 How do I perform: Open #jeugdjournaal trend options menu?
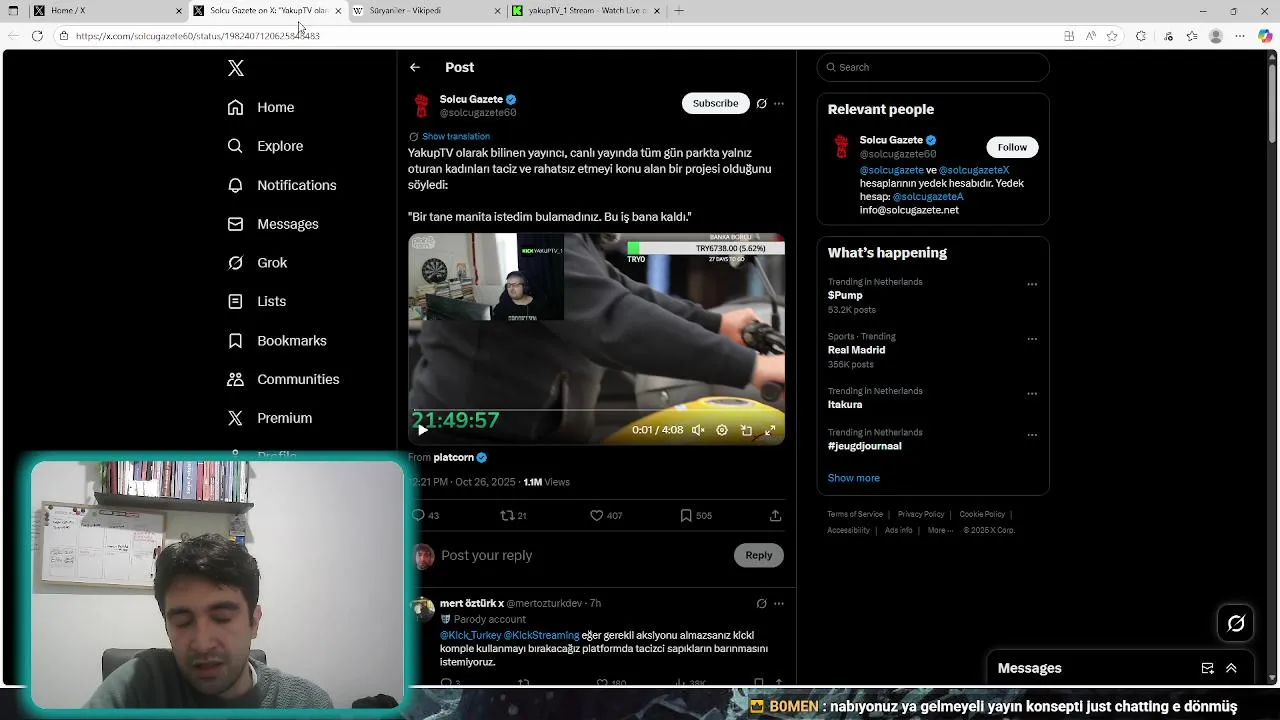point(1032,435)
